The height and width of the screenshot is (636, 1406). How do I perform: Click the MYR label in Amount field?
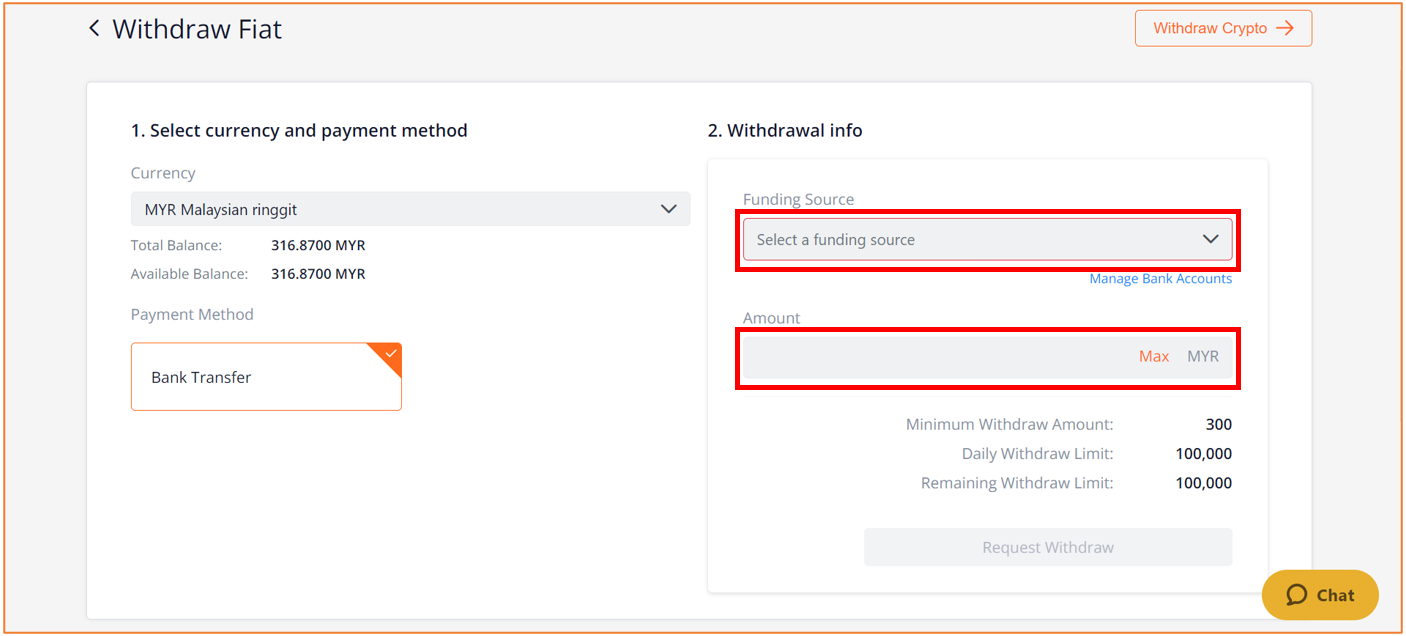1203,356
